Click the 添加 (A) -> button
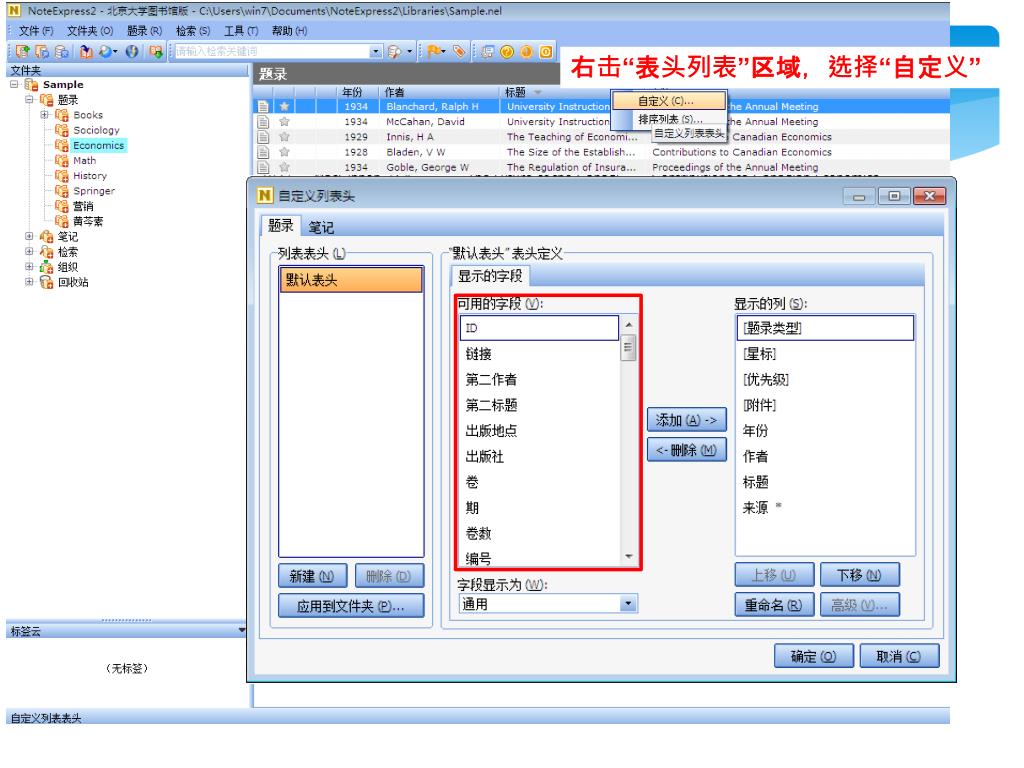1024x768 pixels. [686, 421]
